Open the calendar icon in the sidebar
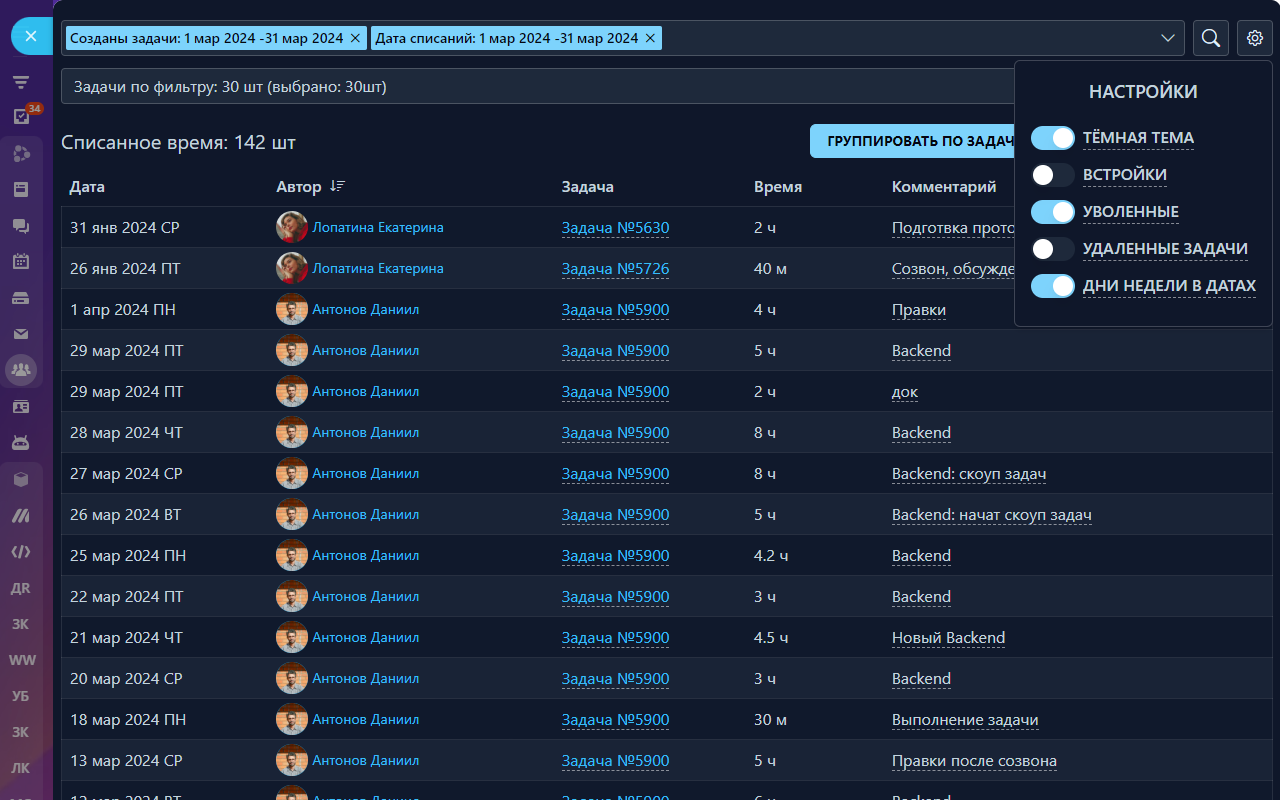 [x=21, y=262]
